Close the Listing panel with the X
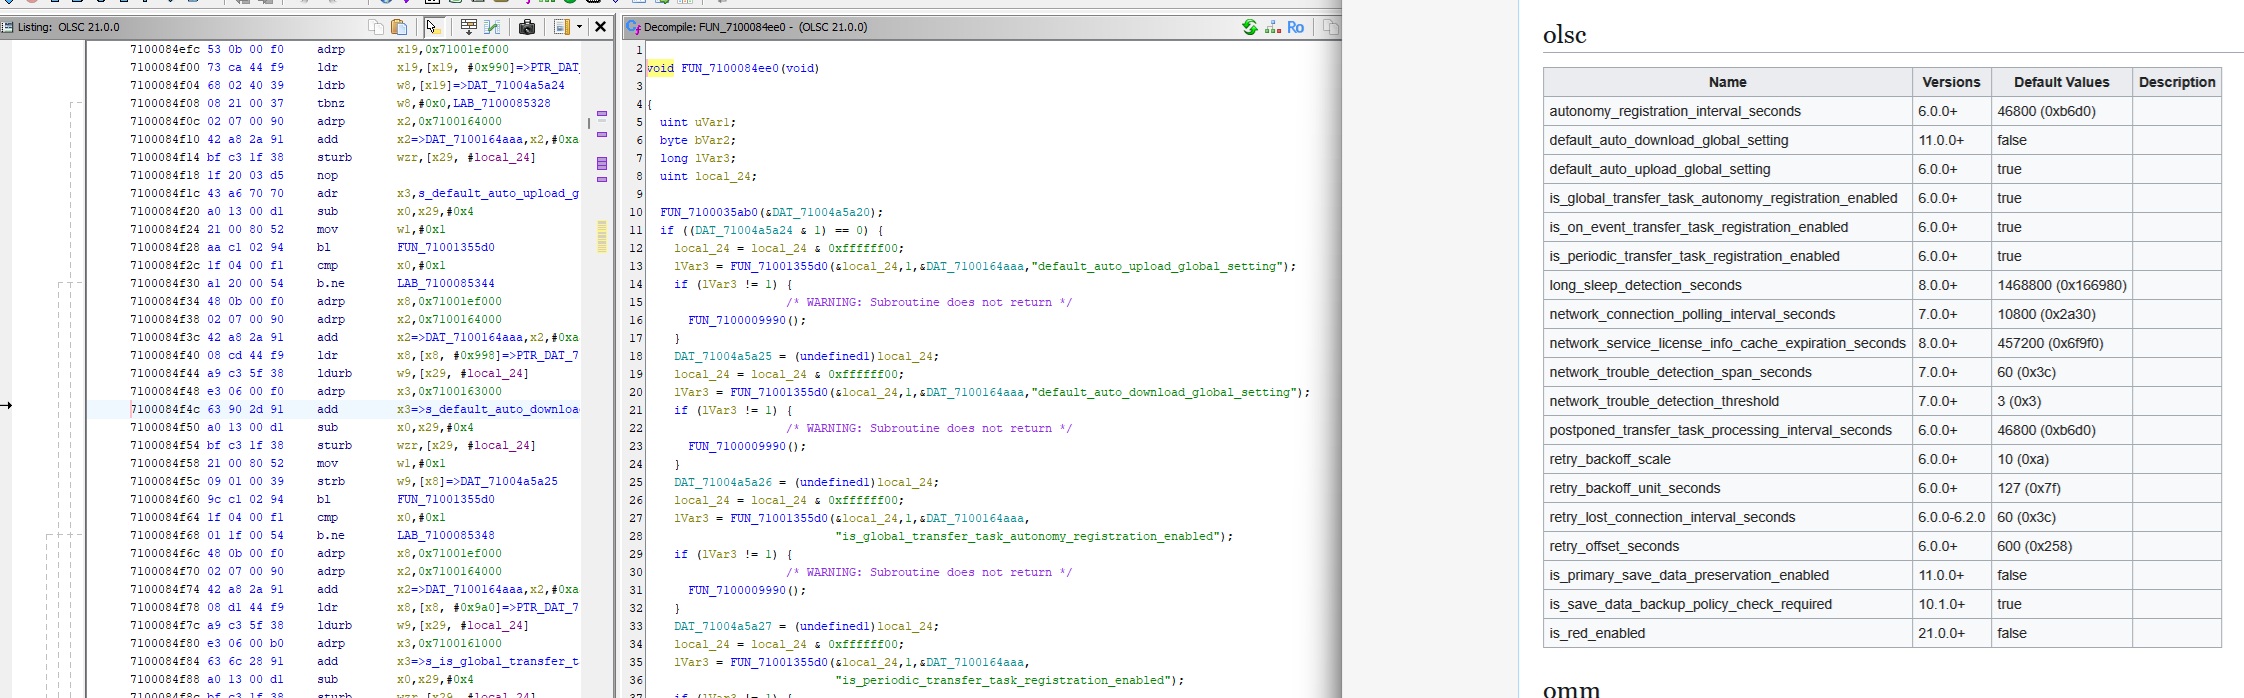Screen dimensions: 2244x698 pyautogui.click(x=600, y=27)
